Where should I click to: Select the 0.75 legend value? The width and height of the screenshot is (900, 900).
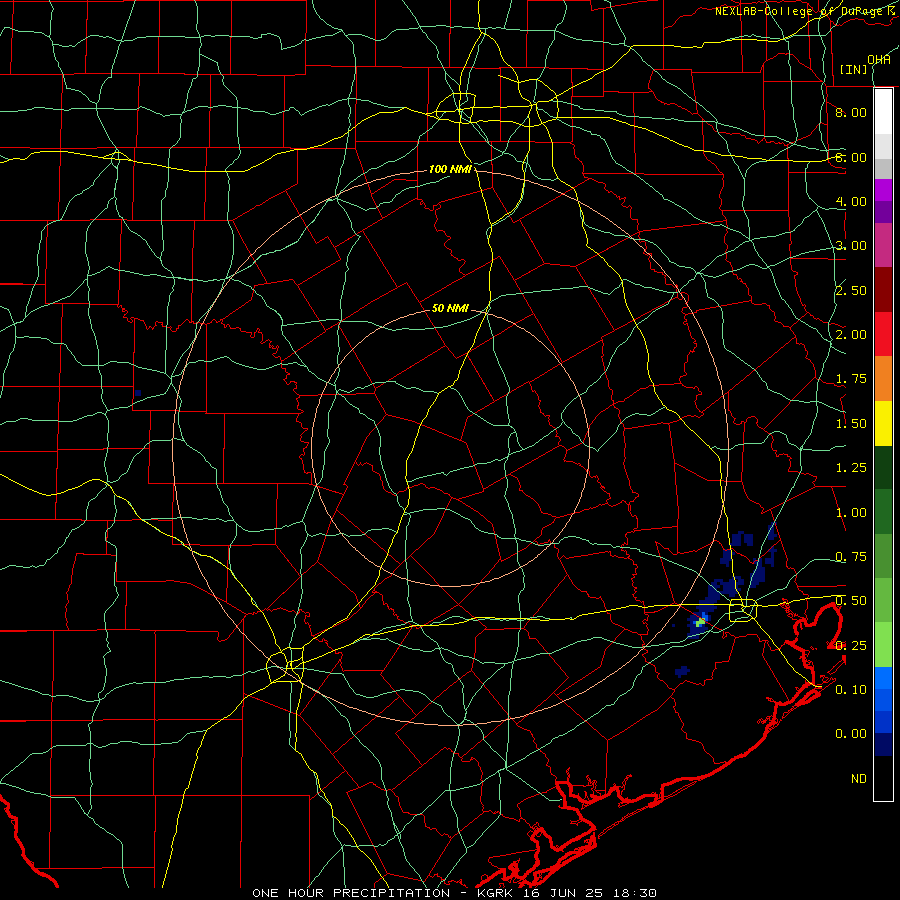[851, 557]
